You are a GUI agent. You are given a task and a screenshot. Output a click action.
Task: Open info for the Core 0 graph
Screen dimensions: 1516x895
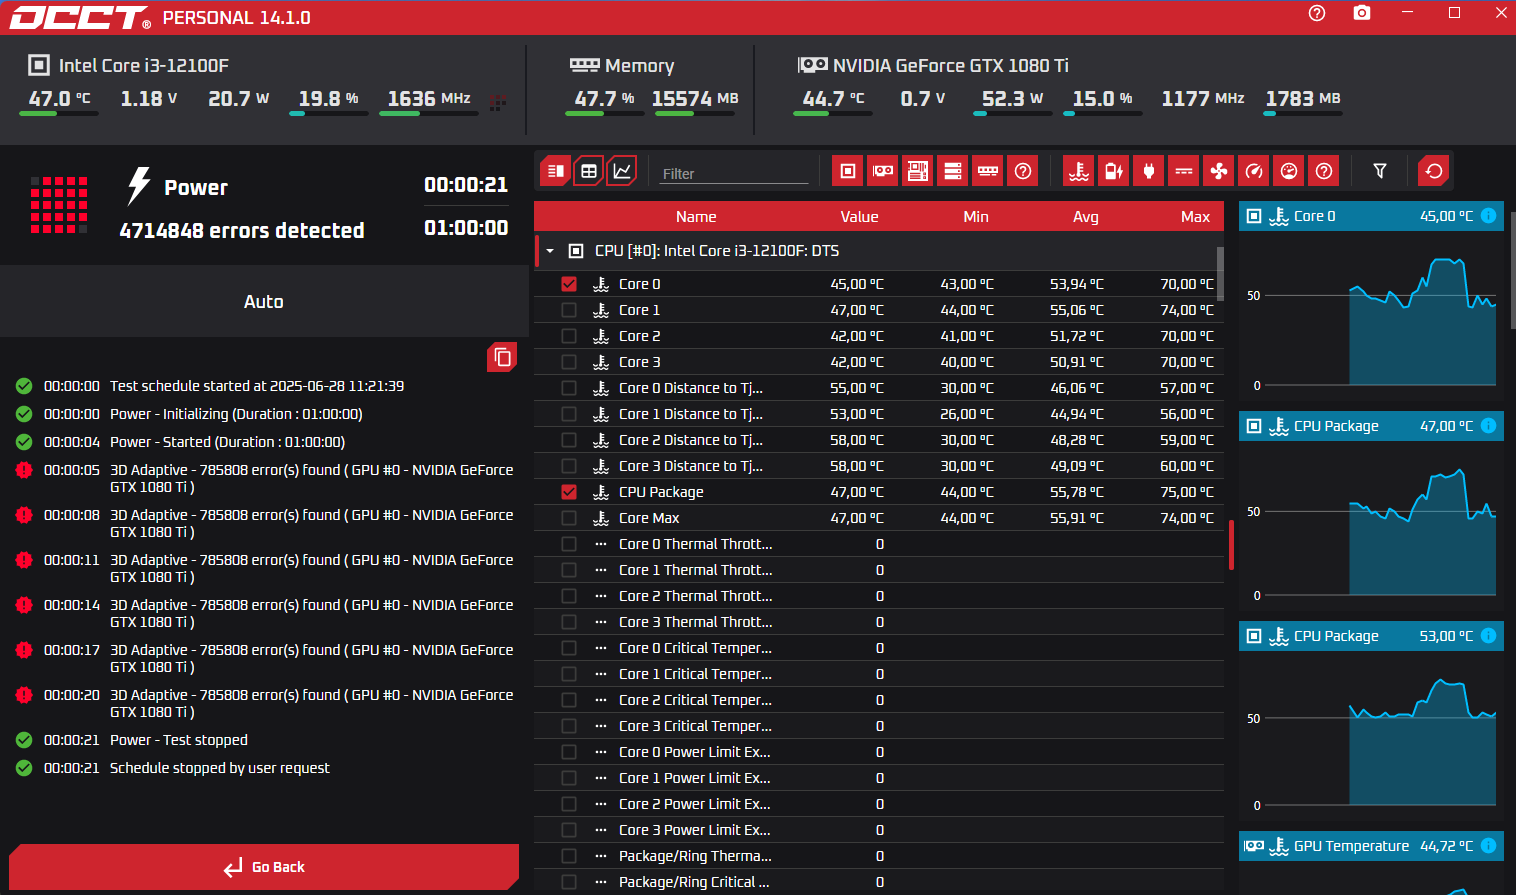tap(1488, 216)
